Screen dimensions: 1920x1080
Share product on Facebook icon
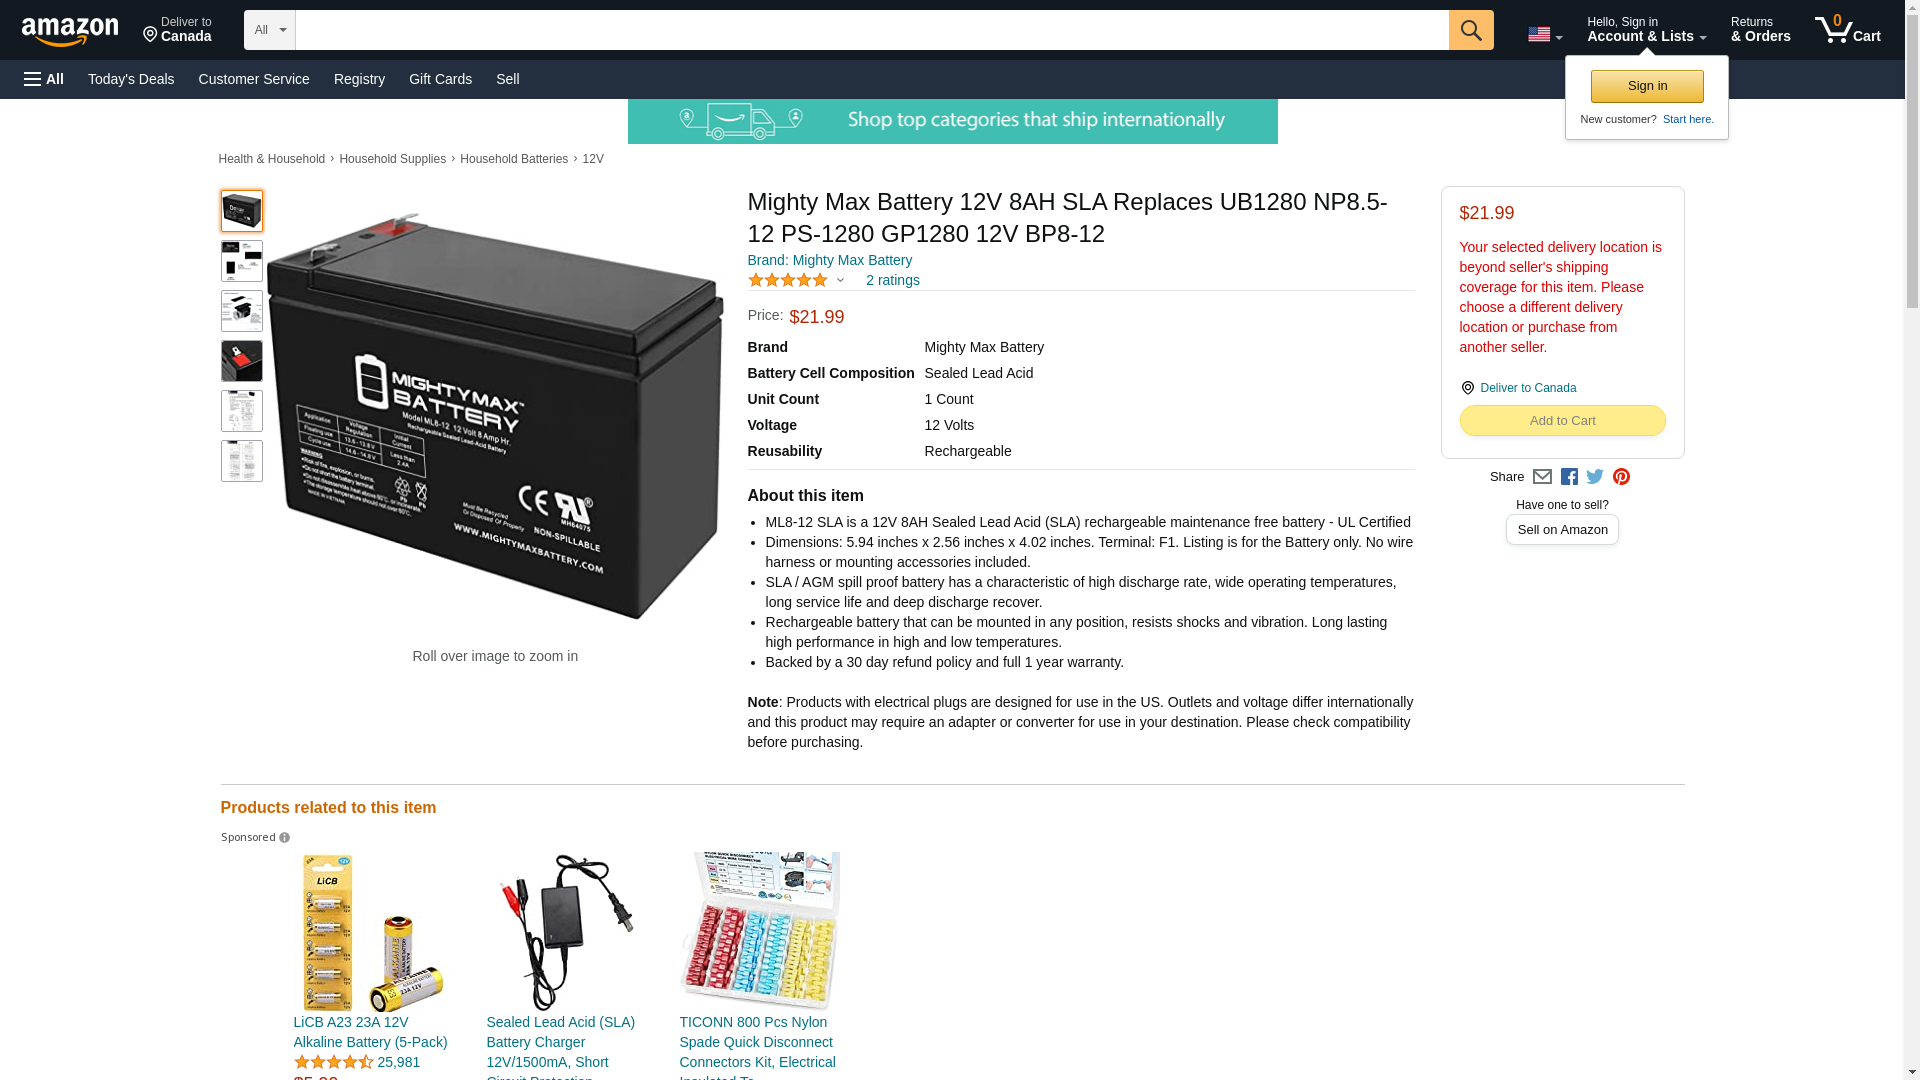click(x=1569, y=477)
